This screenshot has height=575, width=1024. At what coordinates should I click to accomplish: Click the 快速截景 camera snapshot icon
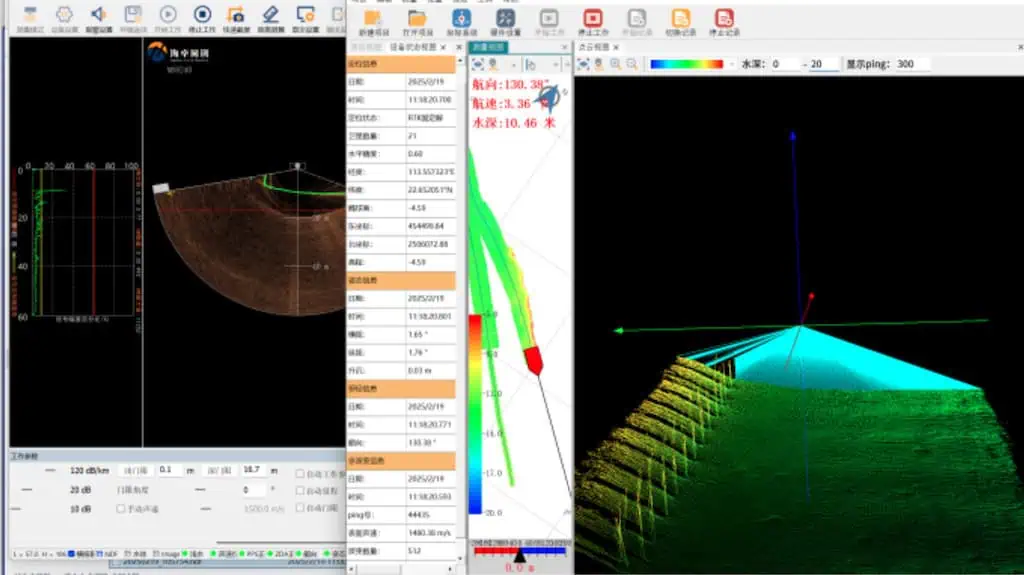[237, 15]
